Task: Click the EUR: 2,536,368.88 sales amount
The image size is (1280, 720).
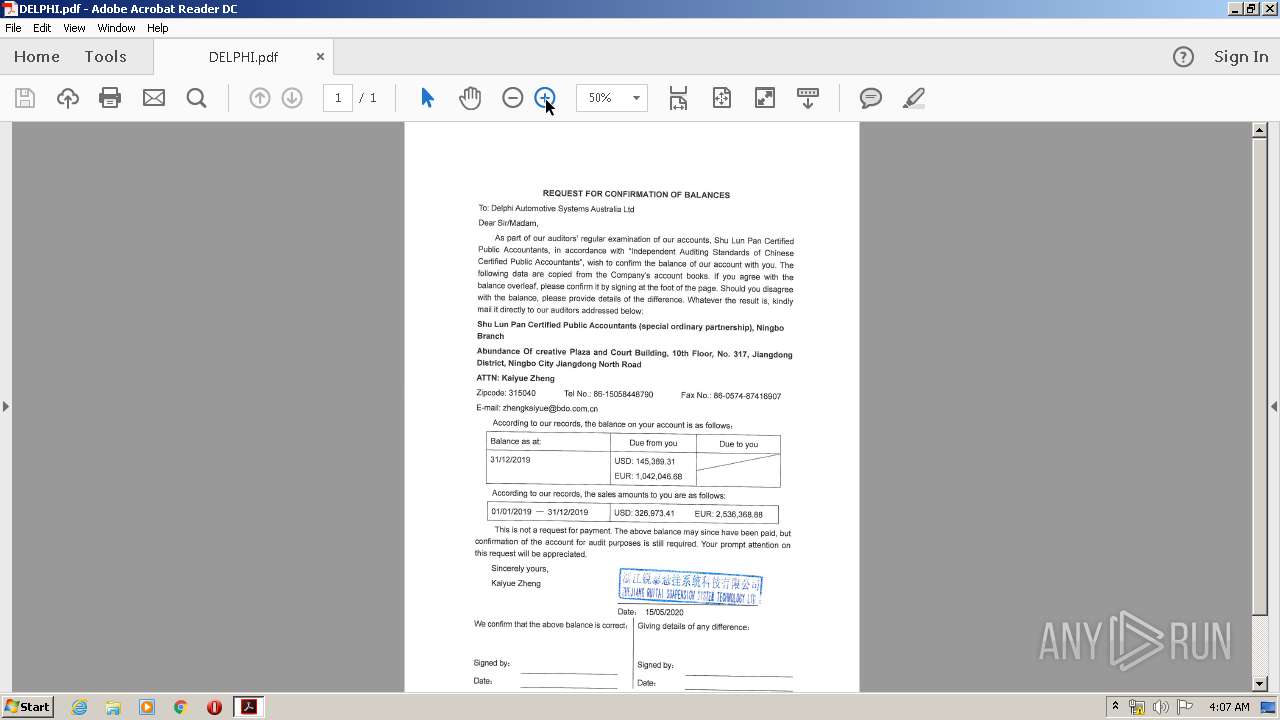Action: 729,514
